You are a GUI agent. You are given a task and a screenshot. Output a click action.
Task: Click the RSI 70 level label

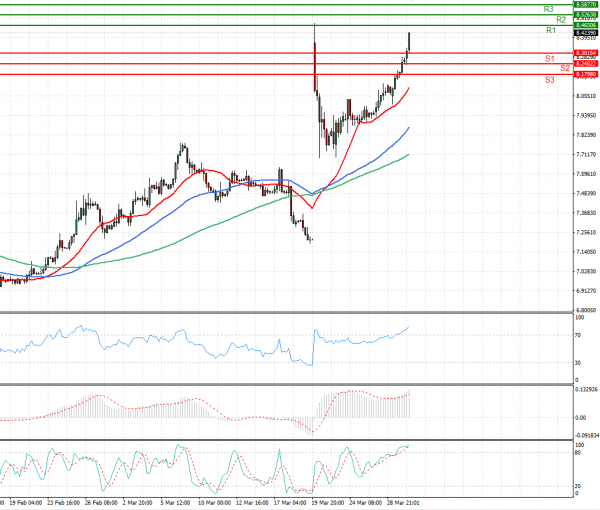point(578,335)
